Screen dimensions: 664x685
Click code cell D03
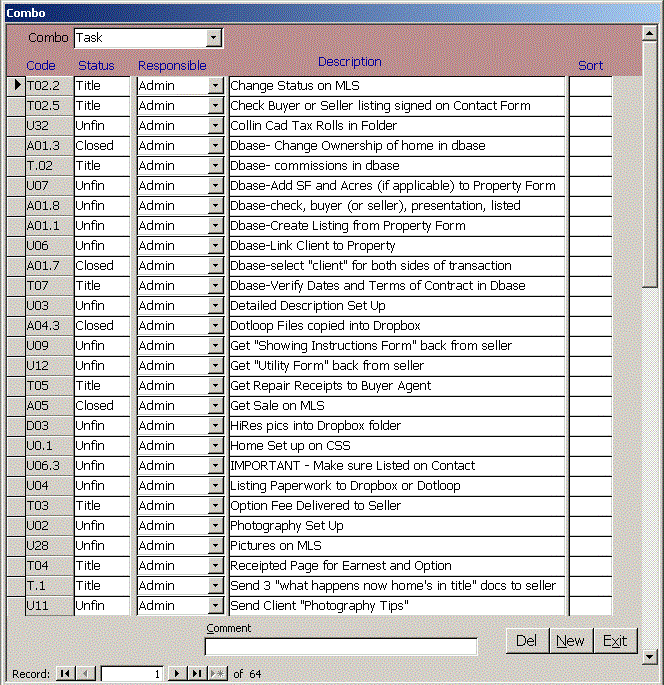pos(49,426)
